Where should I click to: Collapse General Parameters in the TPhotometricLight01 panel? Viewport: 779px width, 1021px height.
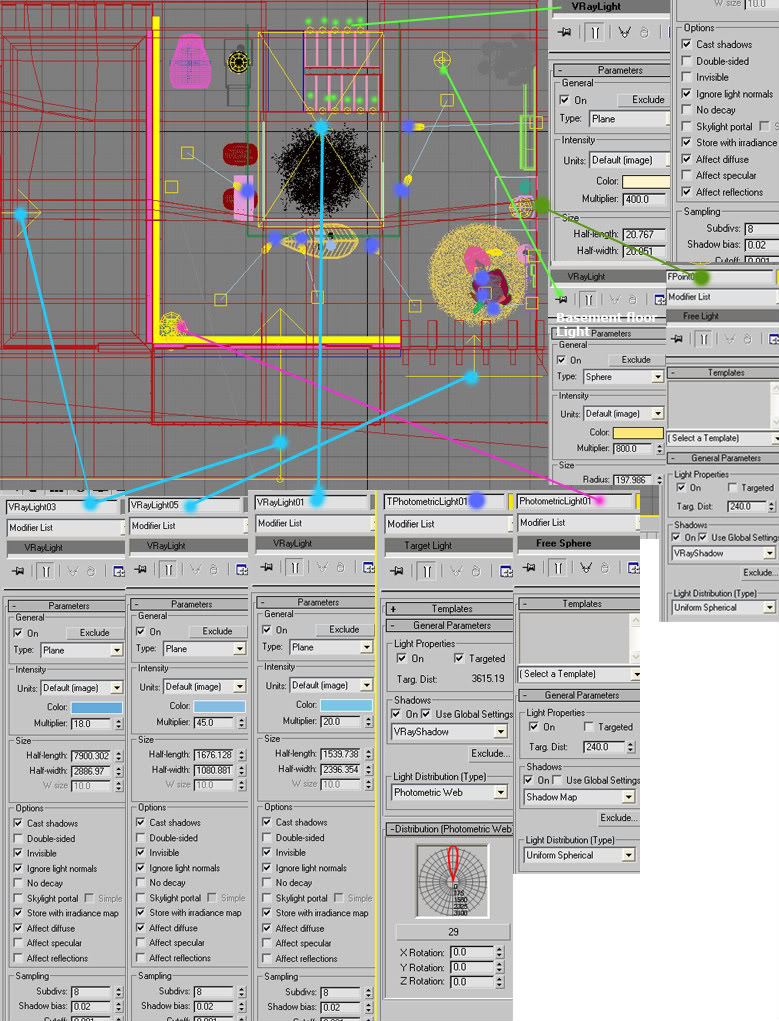pyautogui.click(x=449, y=625)
